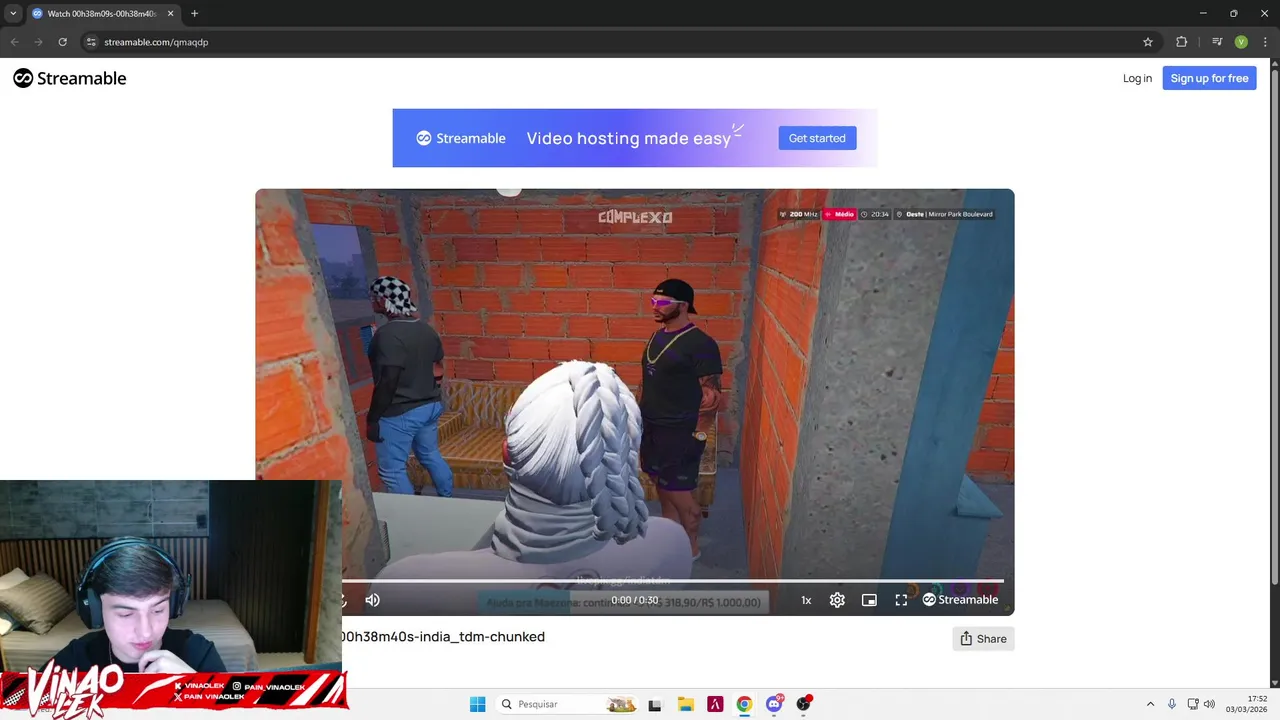Click Sign up for free button
This screenshot has height=720, width=1280.
click(x=1209, y=78)
